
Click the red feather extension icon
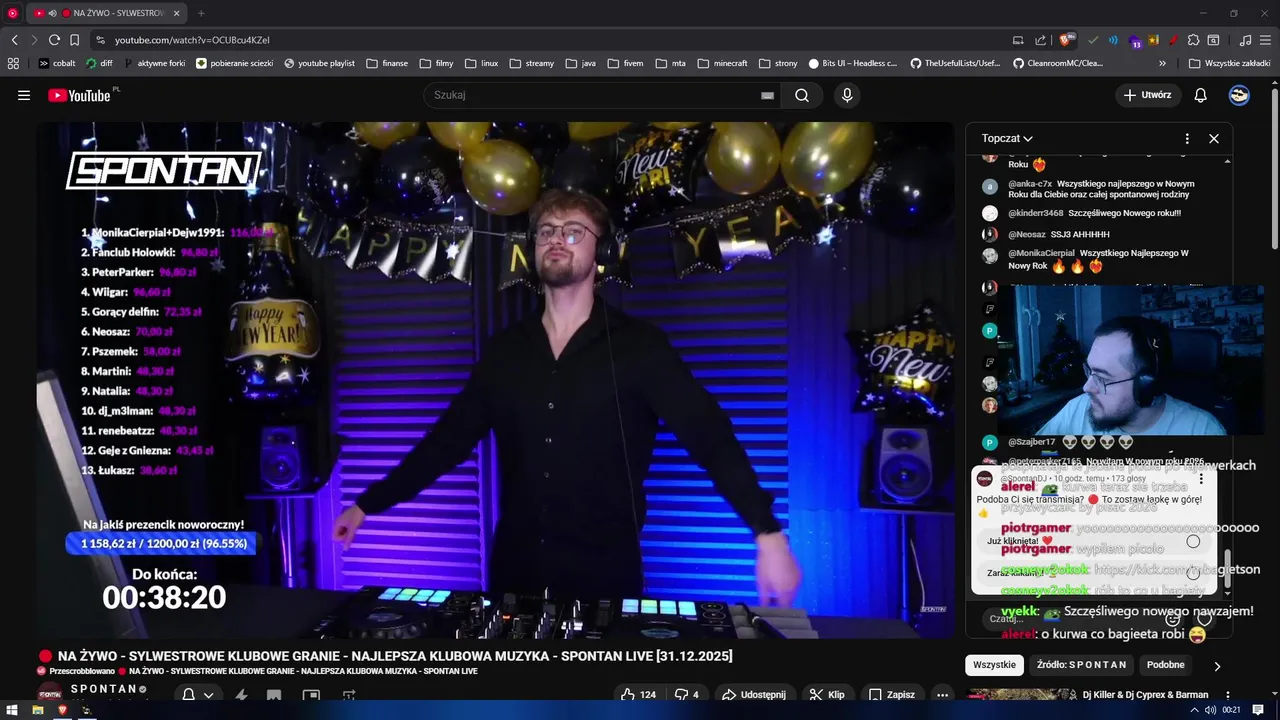(x=1172, y=40)
